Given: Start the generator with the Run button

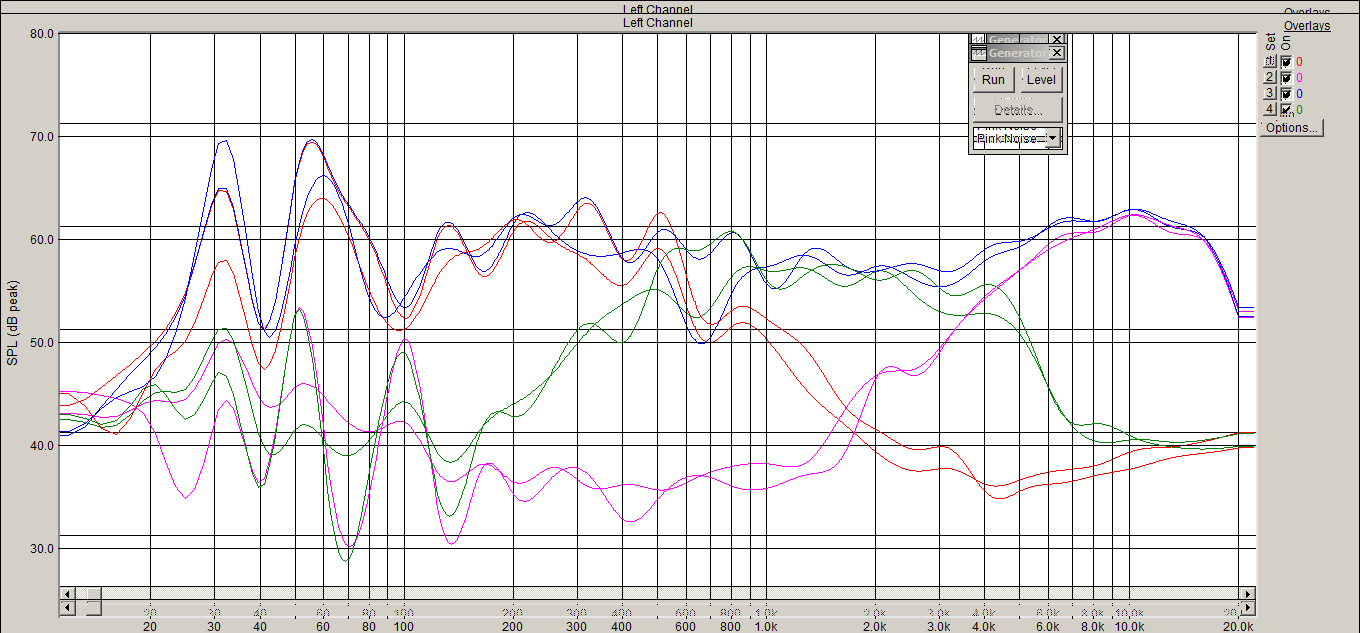Looking at the screenshot, I should pyautogui.click(x=993, y=80).
